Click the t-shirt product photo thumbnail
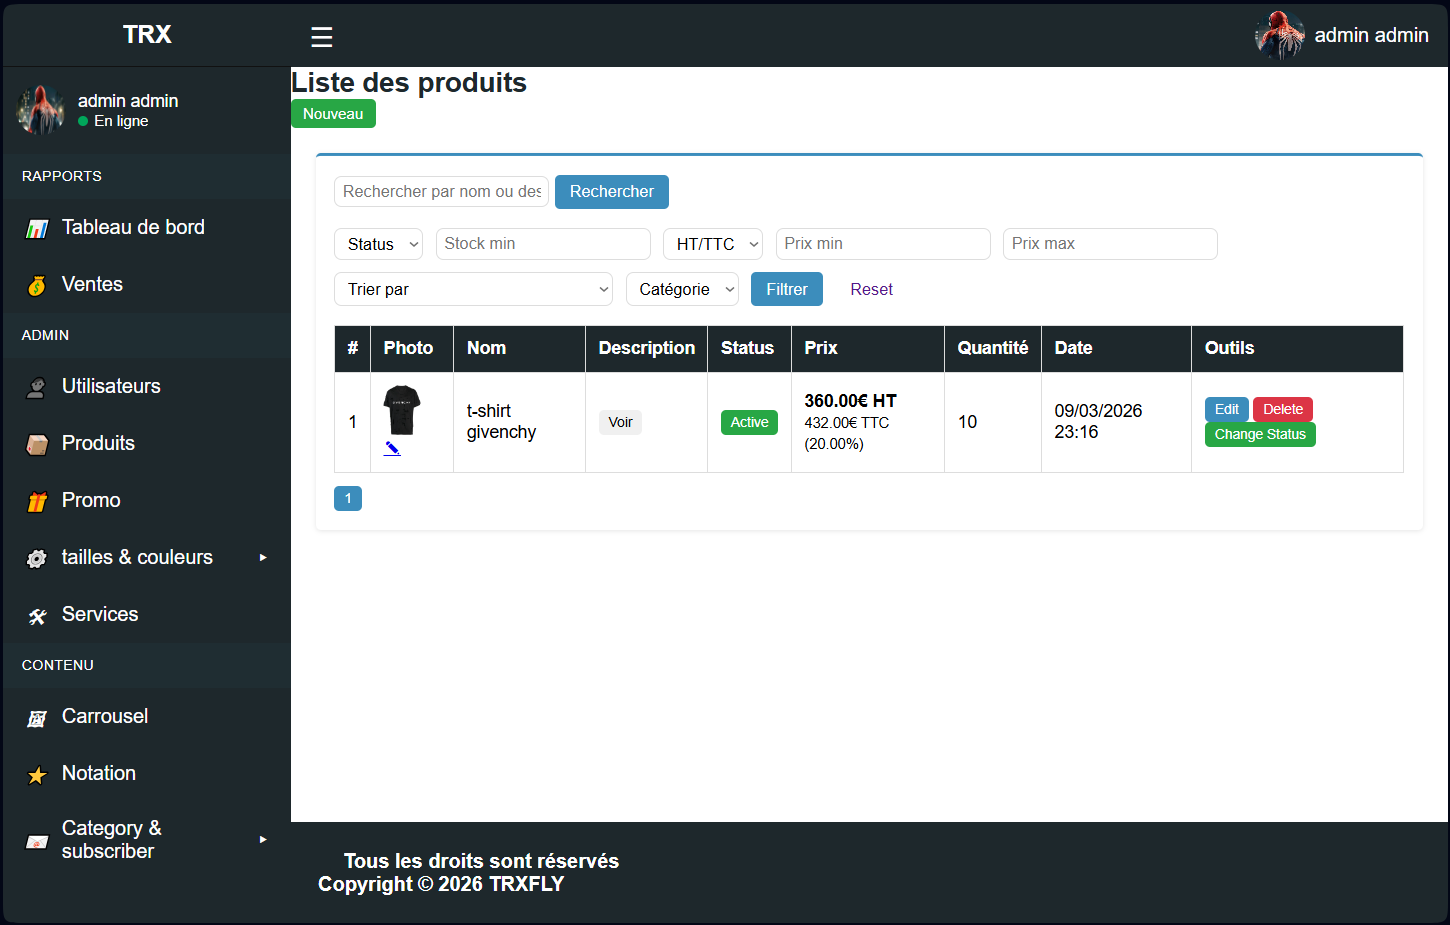 click(402, 410)
